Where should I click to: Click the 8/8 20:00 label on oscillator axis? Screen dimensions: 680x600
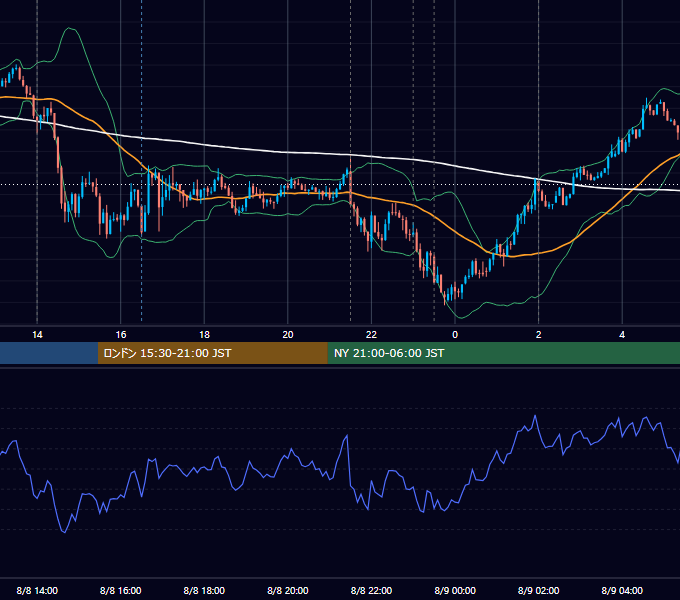[x=288, y=590]
